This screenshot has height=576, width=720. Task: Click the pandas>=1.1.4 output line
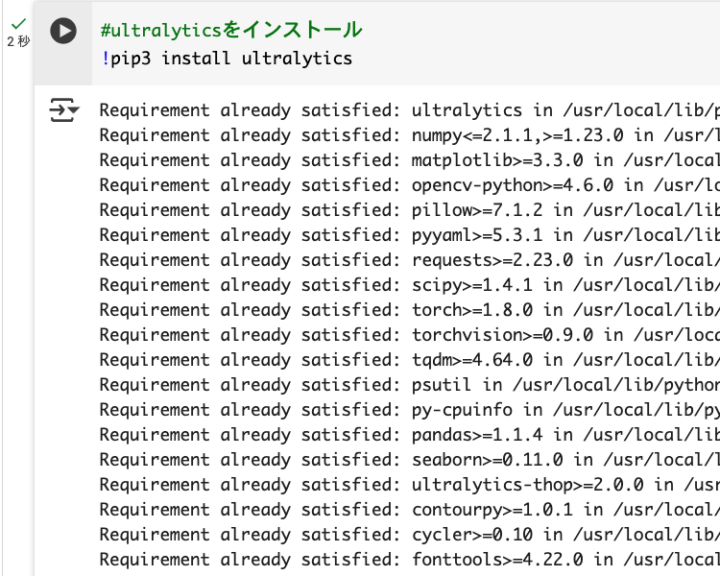click(410, 435)
